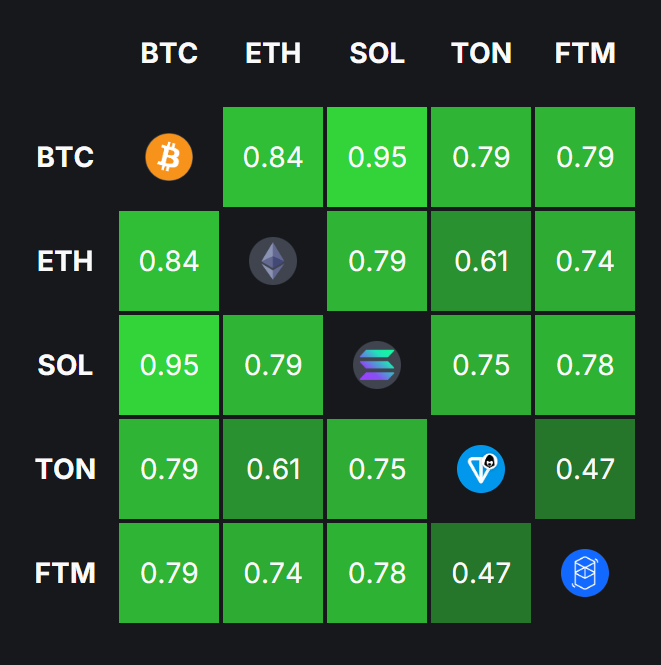Viewport: 661px width, 665px height.
Task: Click the ETH row label
Action: point(66,261)
